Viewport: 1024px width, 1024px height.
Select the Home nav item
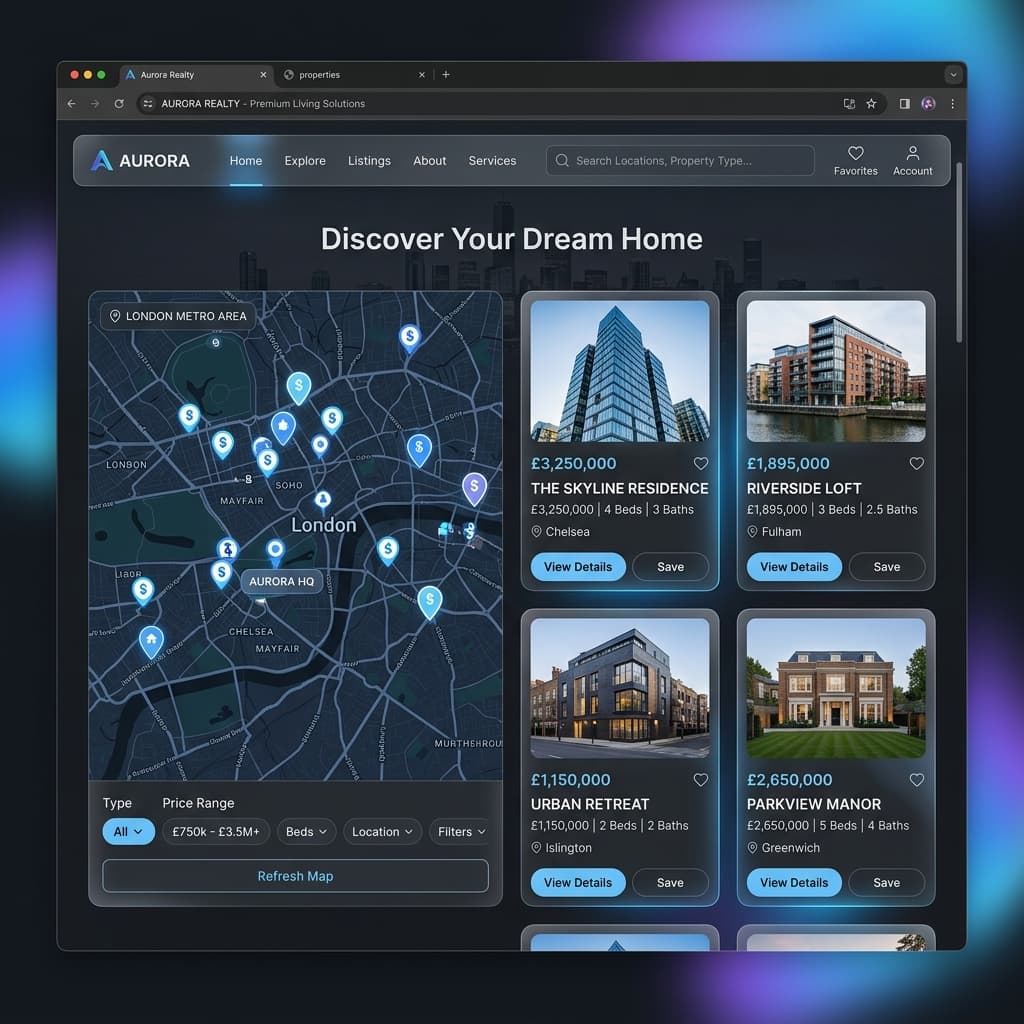(x=246, y=161)
